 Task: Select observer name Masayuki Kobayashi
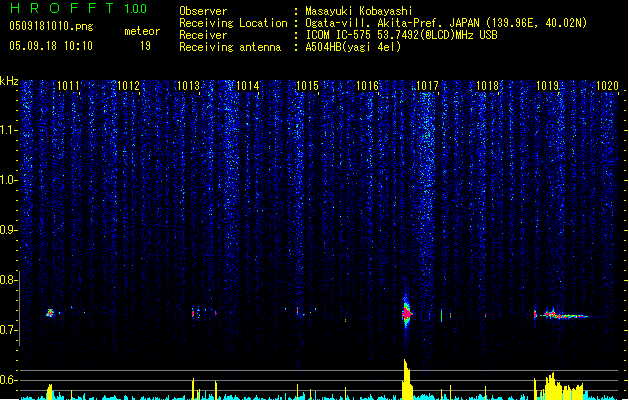coord(359,11)
